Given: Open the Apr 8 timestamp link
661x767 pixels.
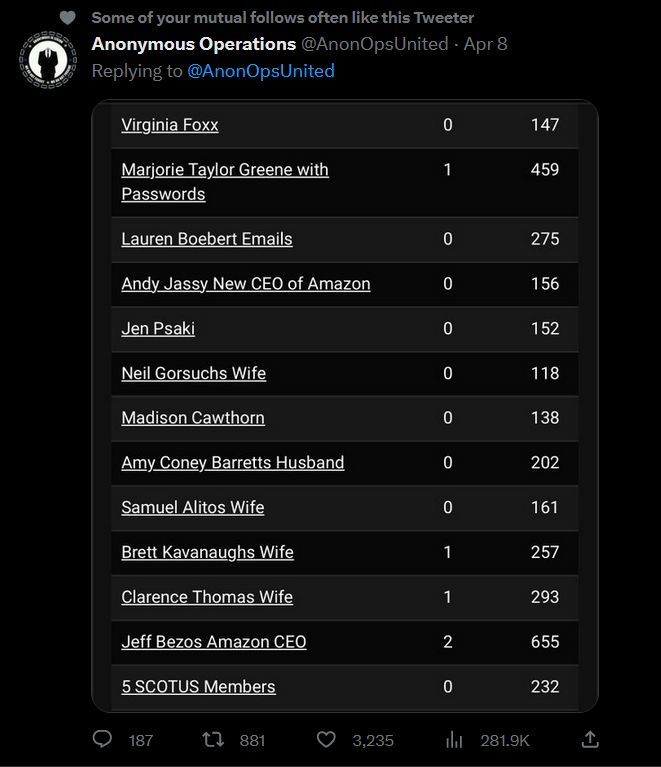Looking at the screenshot, I should [485, 44].
